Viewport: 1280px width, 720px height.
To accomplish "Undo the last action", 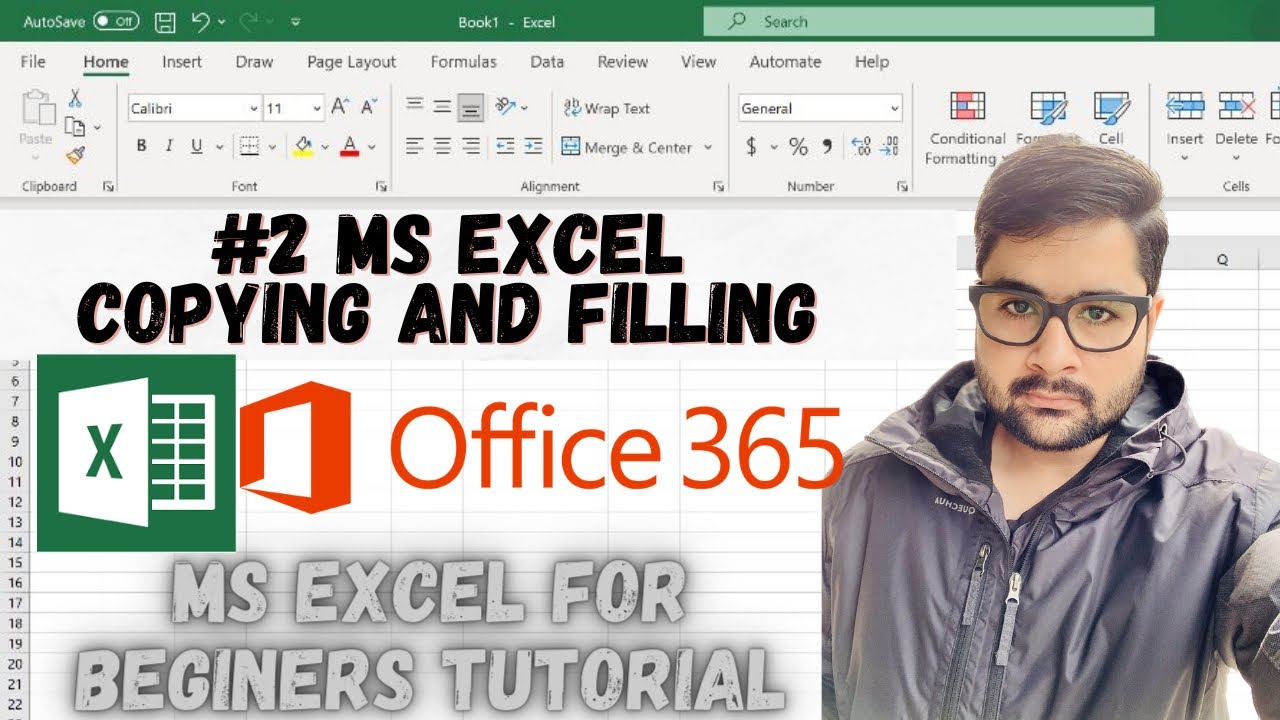I will tap(200, 21).
